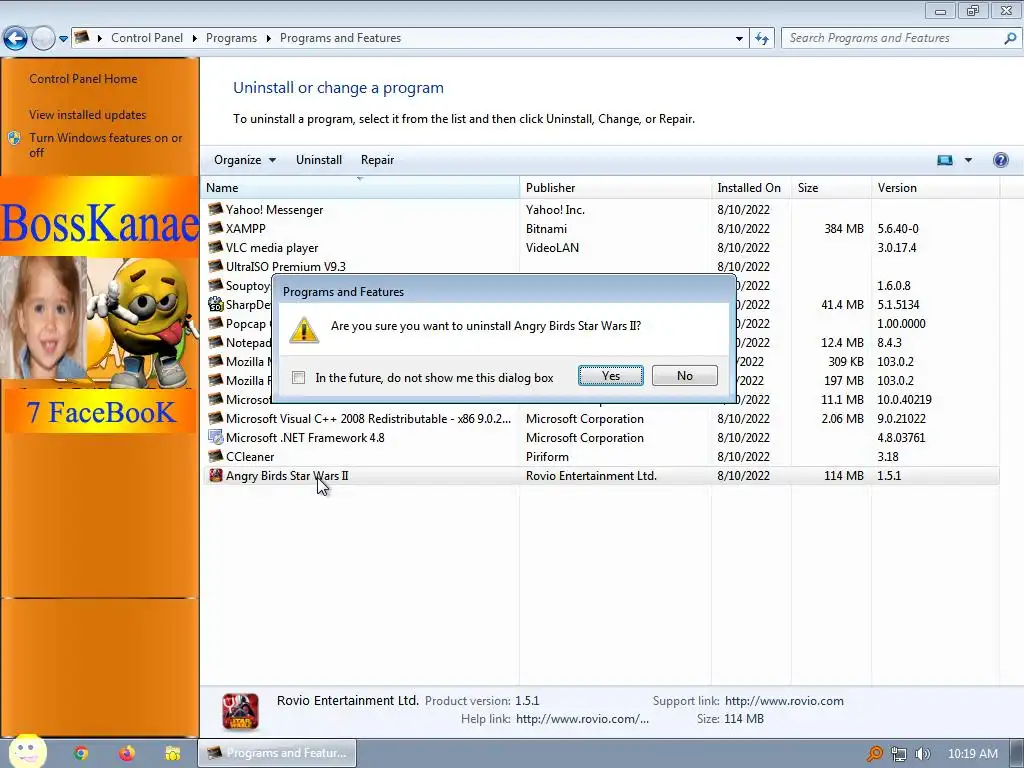
Task: Click the VLC media player icon
Action: pyautogui.click(x=215, y=247)
